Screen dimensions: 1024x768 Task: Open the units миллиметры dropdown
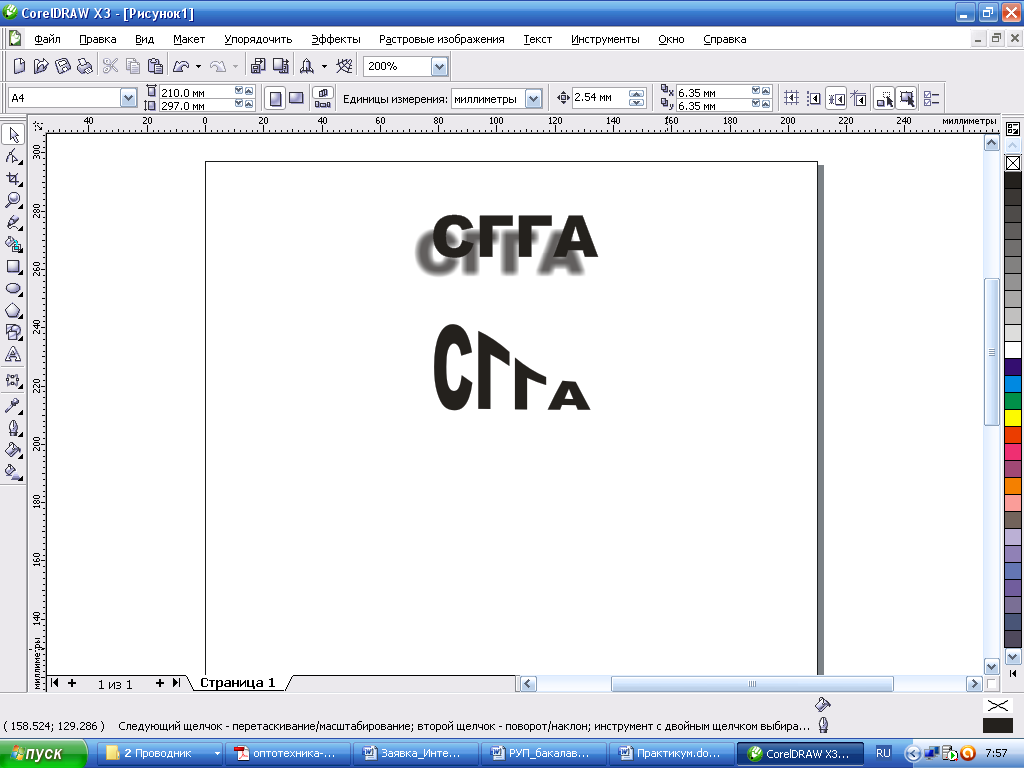coord(534,99)
